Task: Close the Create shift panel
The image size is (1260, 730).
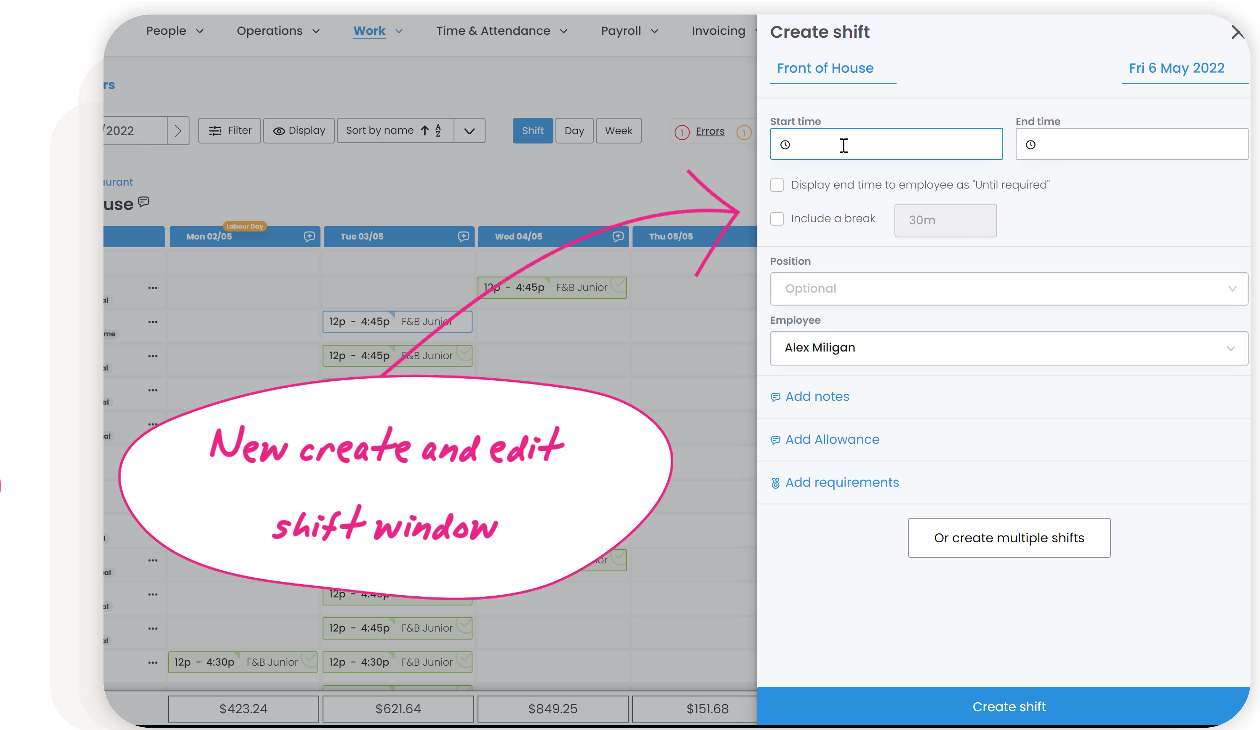Action: click(x=1237, y=32)
